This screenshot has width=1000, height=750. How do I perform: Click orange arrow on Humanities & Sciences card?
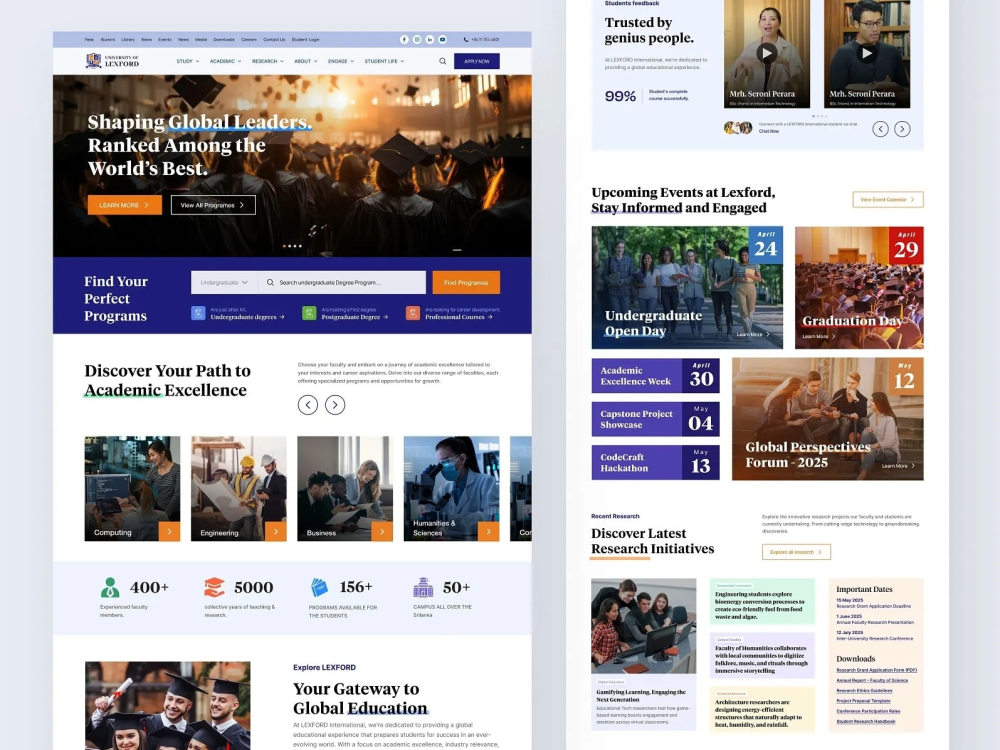point(489,531)
